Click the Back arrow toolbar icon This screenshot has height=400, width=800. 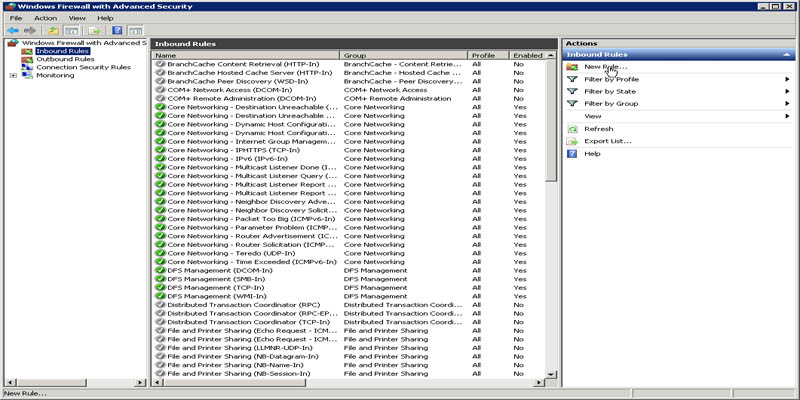pos(13,31)
